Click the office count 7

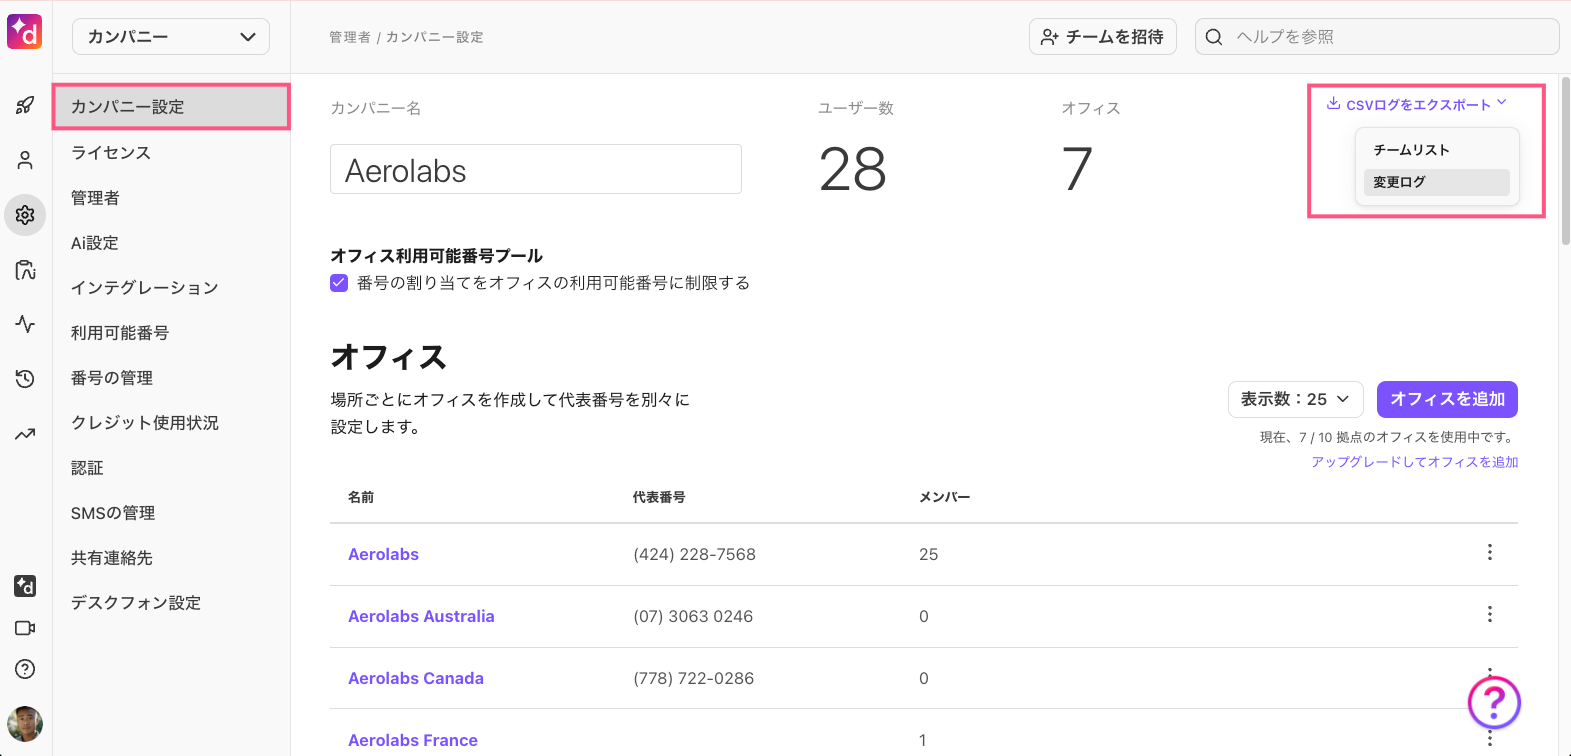pyautogui.click(x=1077, y=169)
